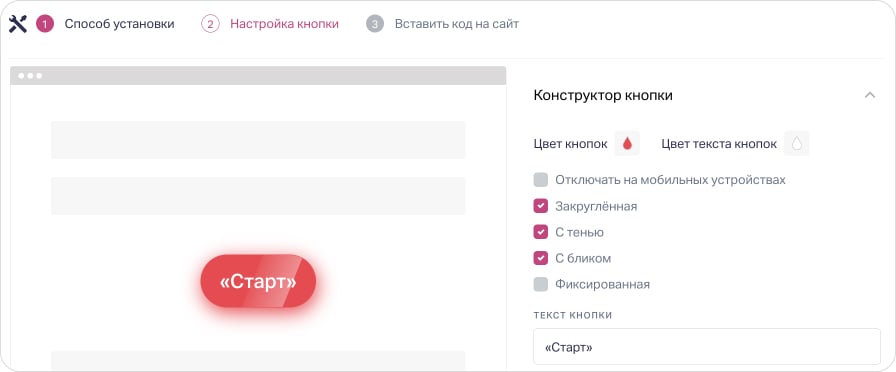This screenshot has width=896, height=372.
Task: Click the Конструктор кнопки heading
Action: (x=603, y=95)
